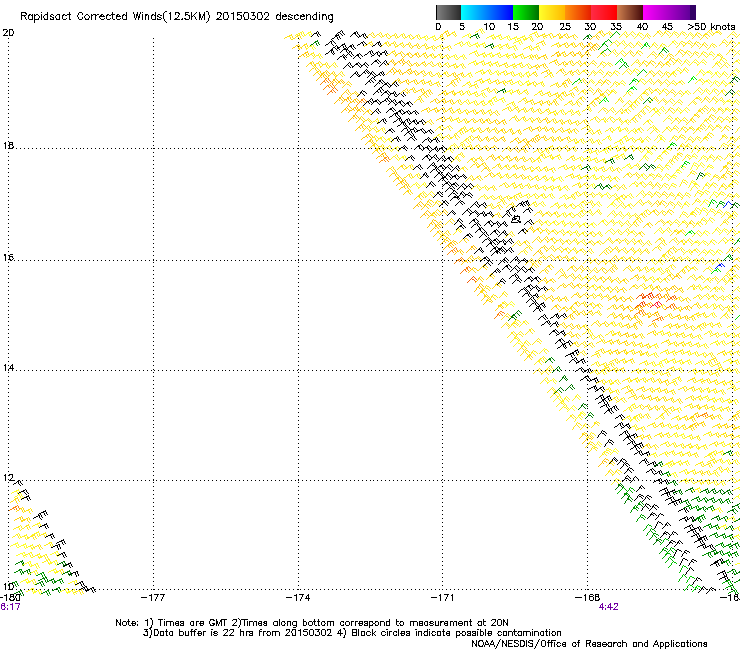Click the red wind barb cluster near 15N
Screen dimensions: 740x650
[x=655, y=302]
